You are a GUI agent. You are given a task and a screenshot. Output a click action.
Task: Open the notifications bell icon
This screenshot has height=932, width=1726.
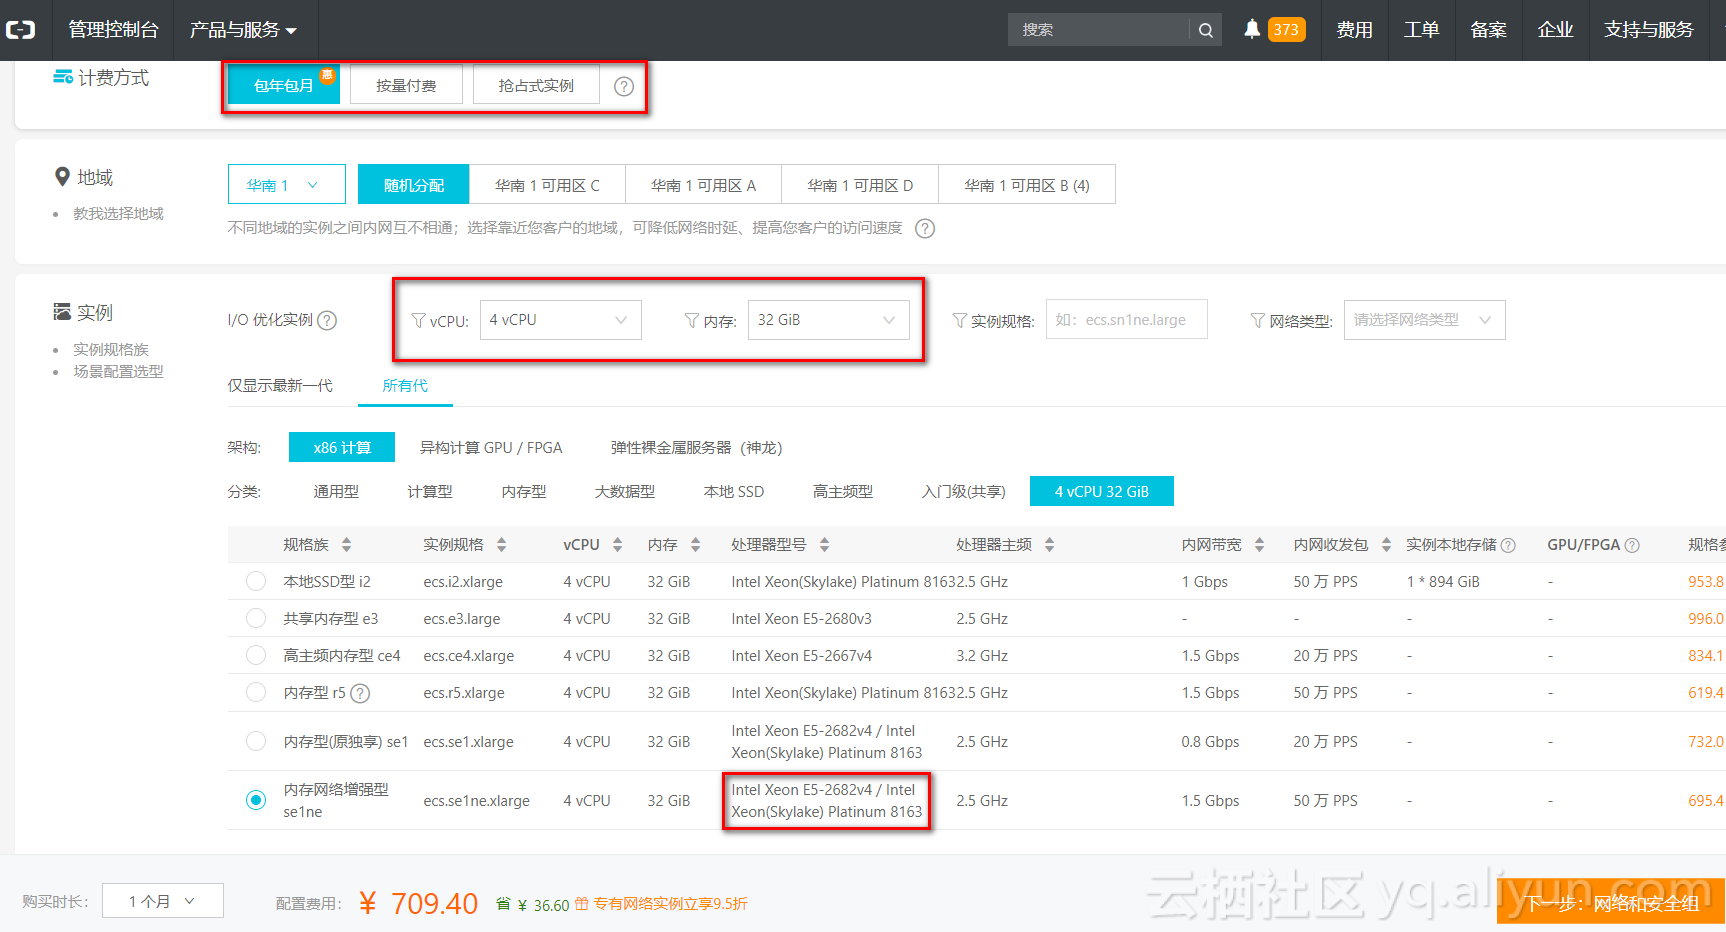pos(1251,29)
